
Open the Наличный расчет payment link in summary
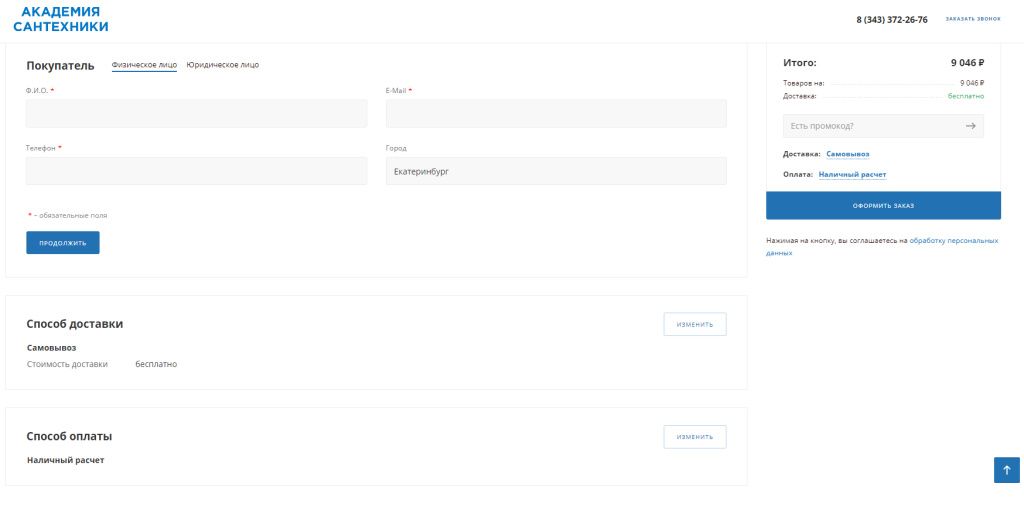coord(852,174)
